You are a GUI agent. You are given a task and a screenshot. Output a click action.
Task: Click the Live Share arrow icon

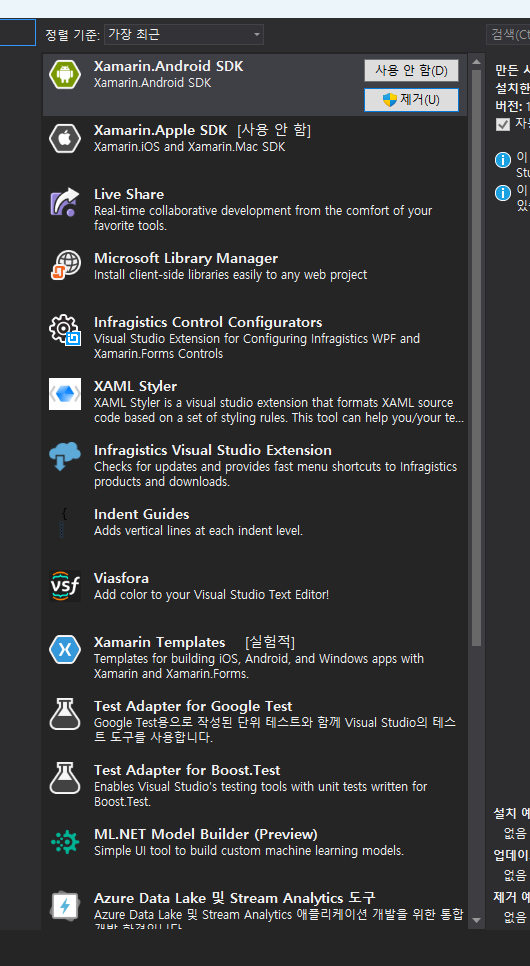click(x=65, y=203)
